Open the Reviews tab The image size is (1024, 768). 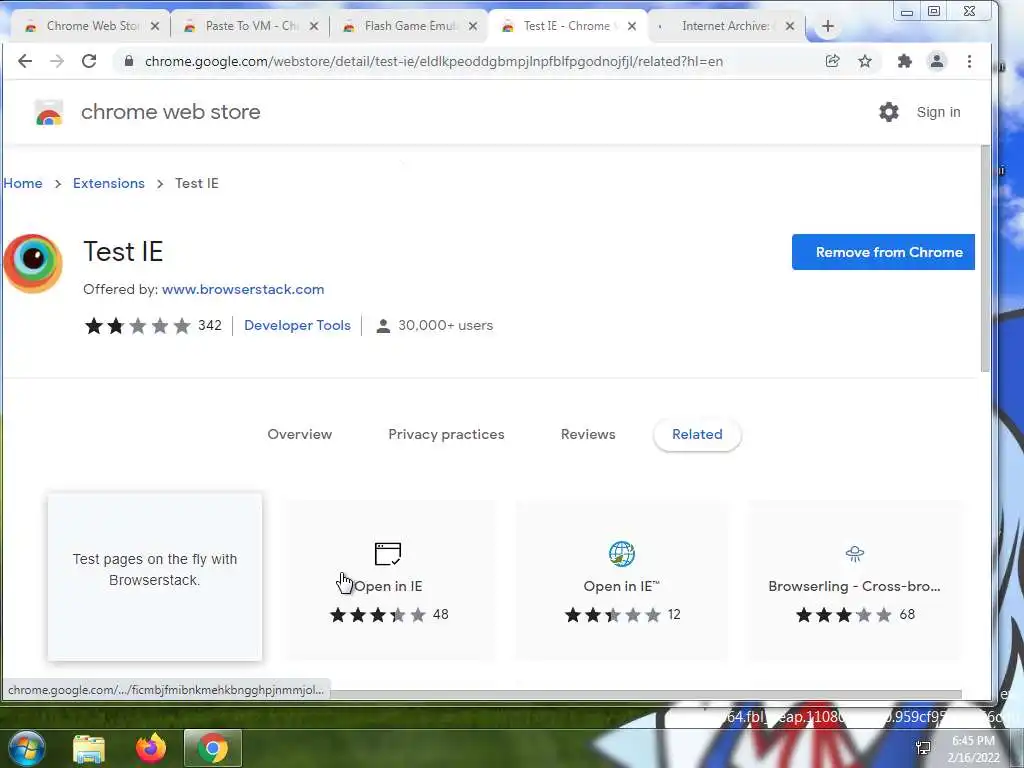click(x=588, y=434)
